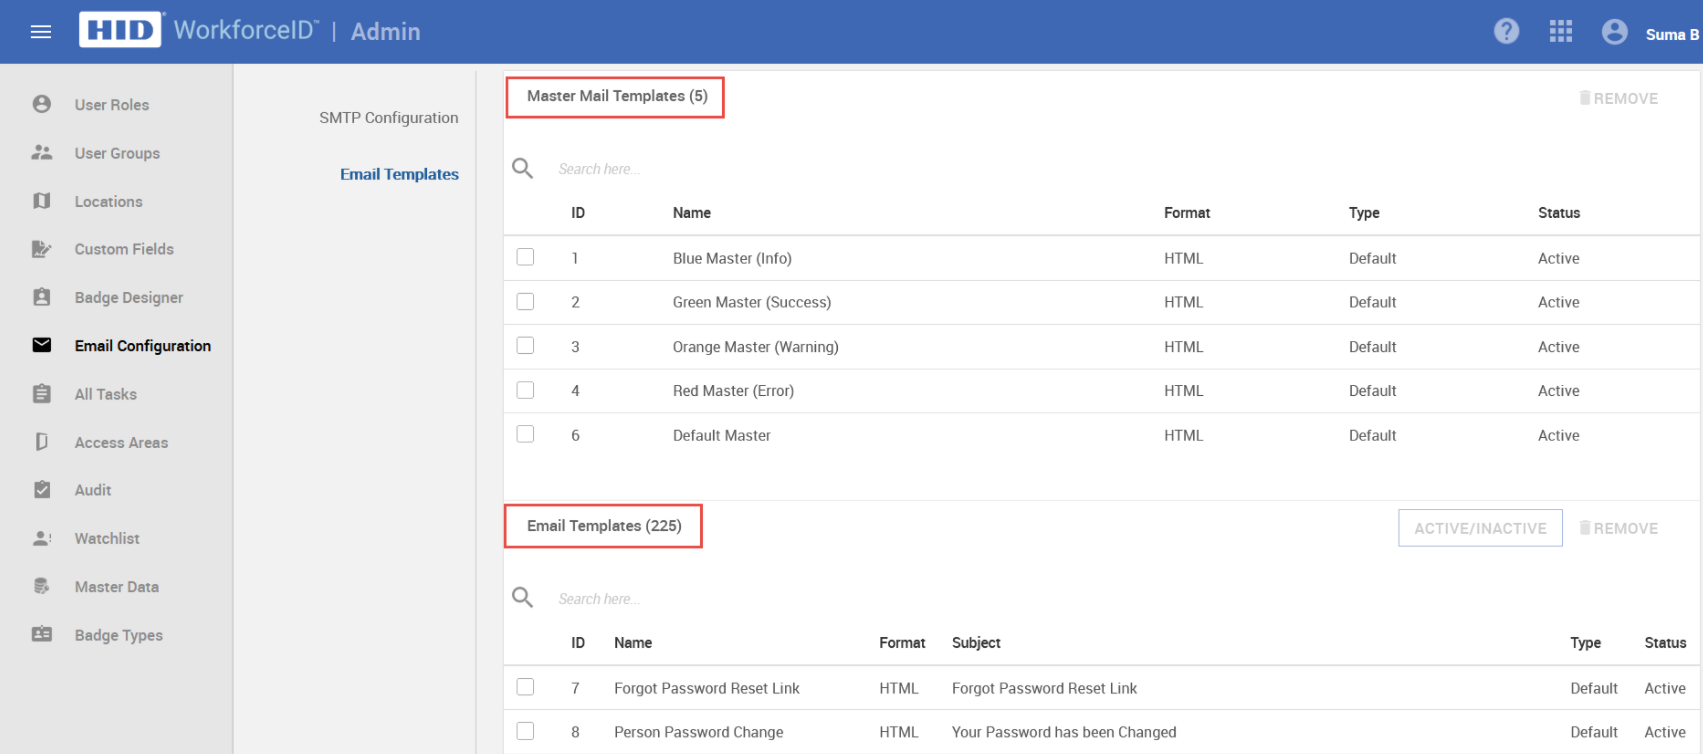Check the Forgot Password Reset Link checkbox
The width and height of the screenshot is (1703, 754).
click(525, 687)
